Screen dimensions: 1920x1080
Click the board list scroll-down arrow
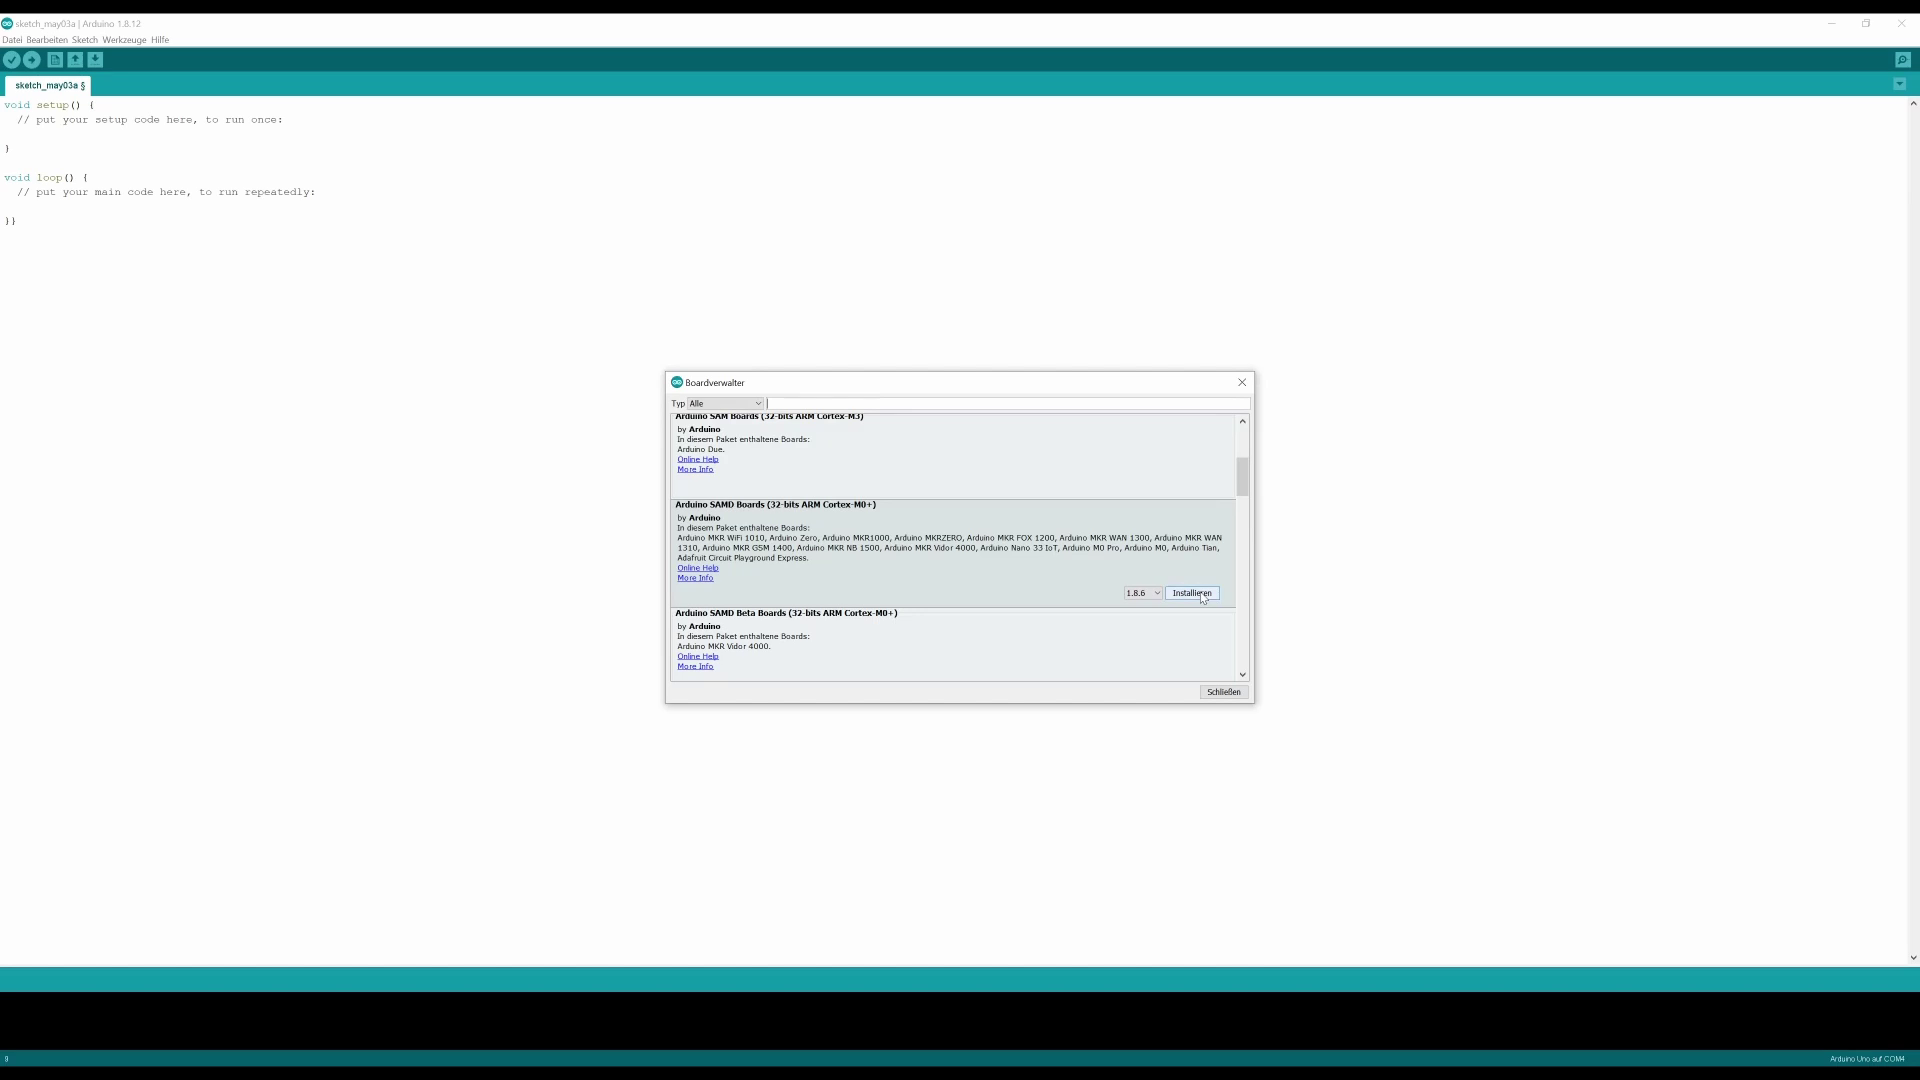tap(1243, 675)
